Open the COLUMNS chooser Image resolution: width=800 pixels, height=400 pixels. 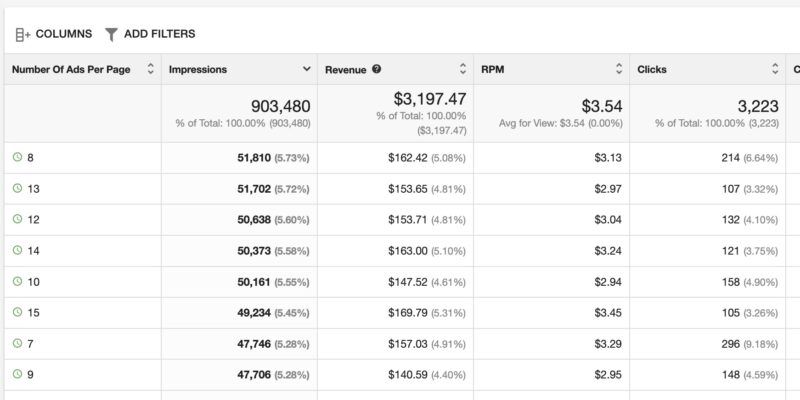(63, 34)
